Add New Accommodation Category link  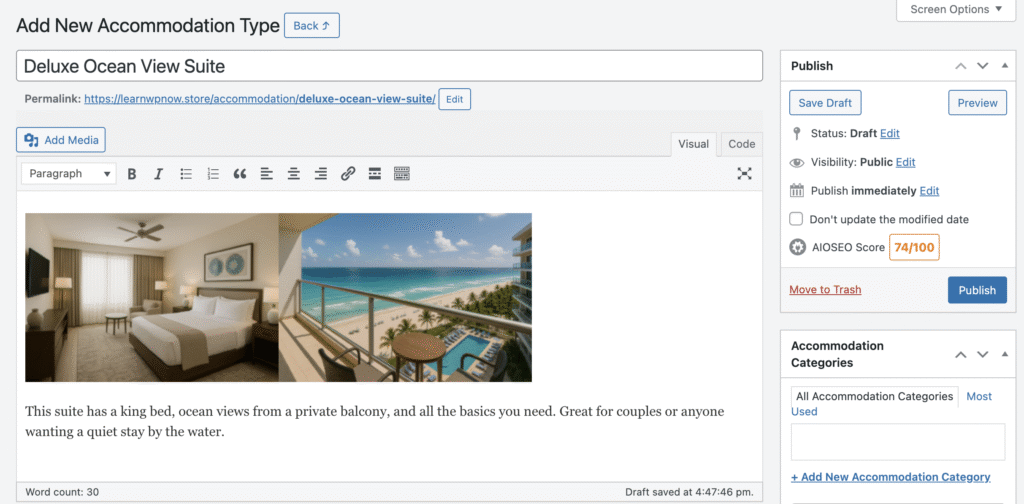(x=890, y=477)
